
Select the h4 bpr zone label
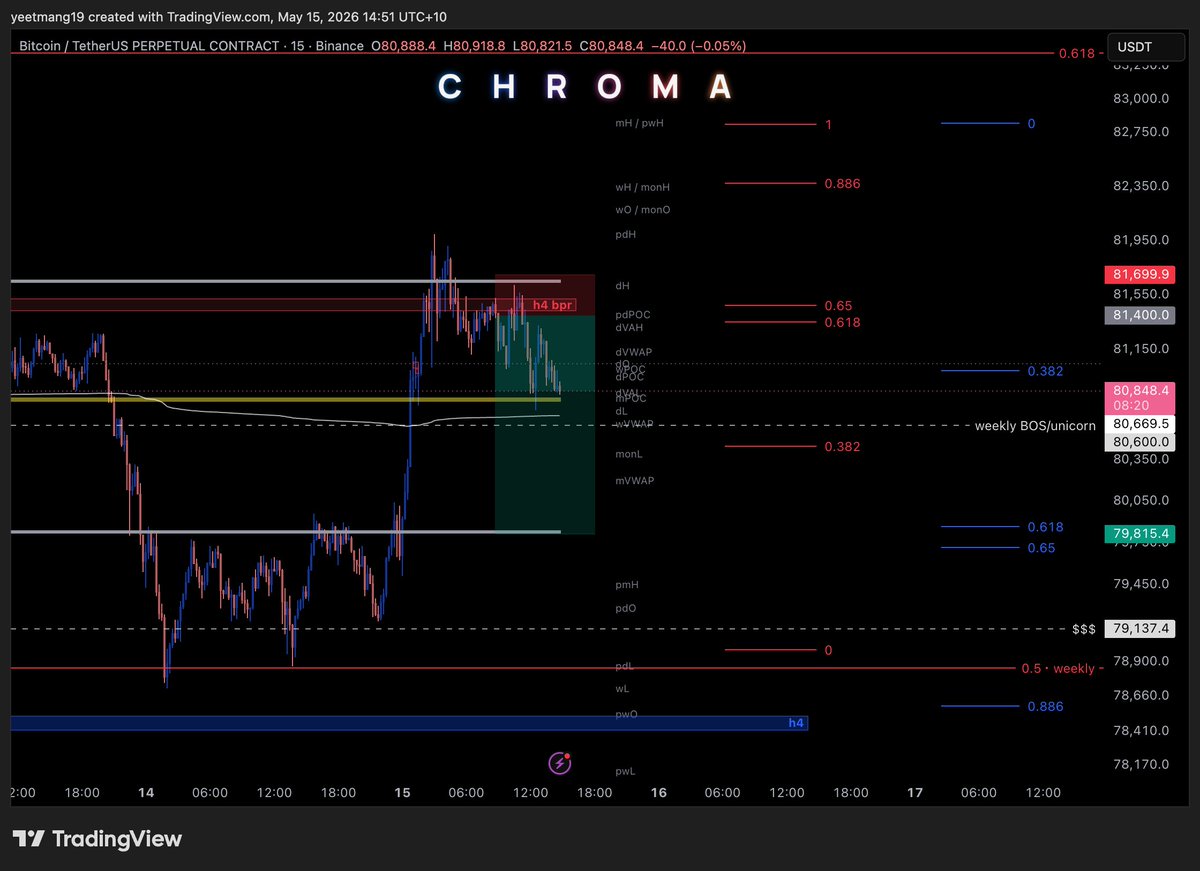(553, 305)
